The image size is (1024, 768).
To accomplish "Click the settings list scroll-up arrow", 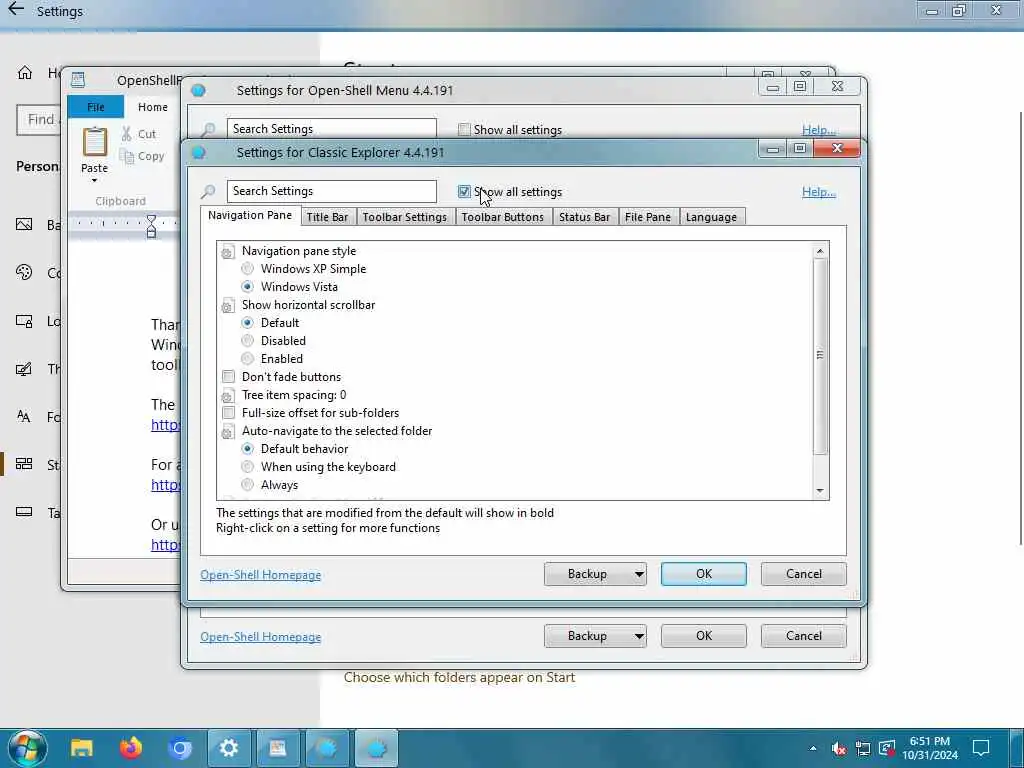I will 820,251.
